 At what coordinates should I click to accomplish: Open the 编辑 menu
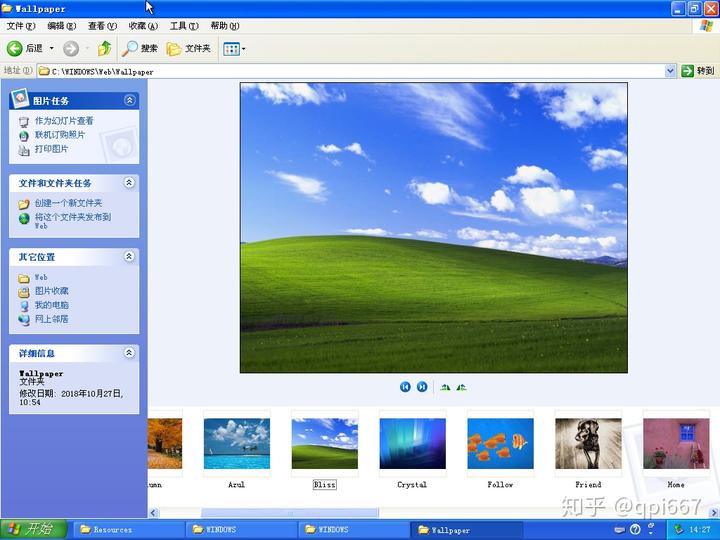[x=62, y=26]
